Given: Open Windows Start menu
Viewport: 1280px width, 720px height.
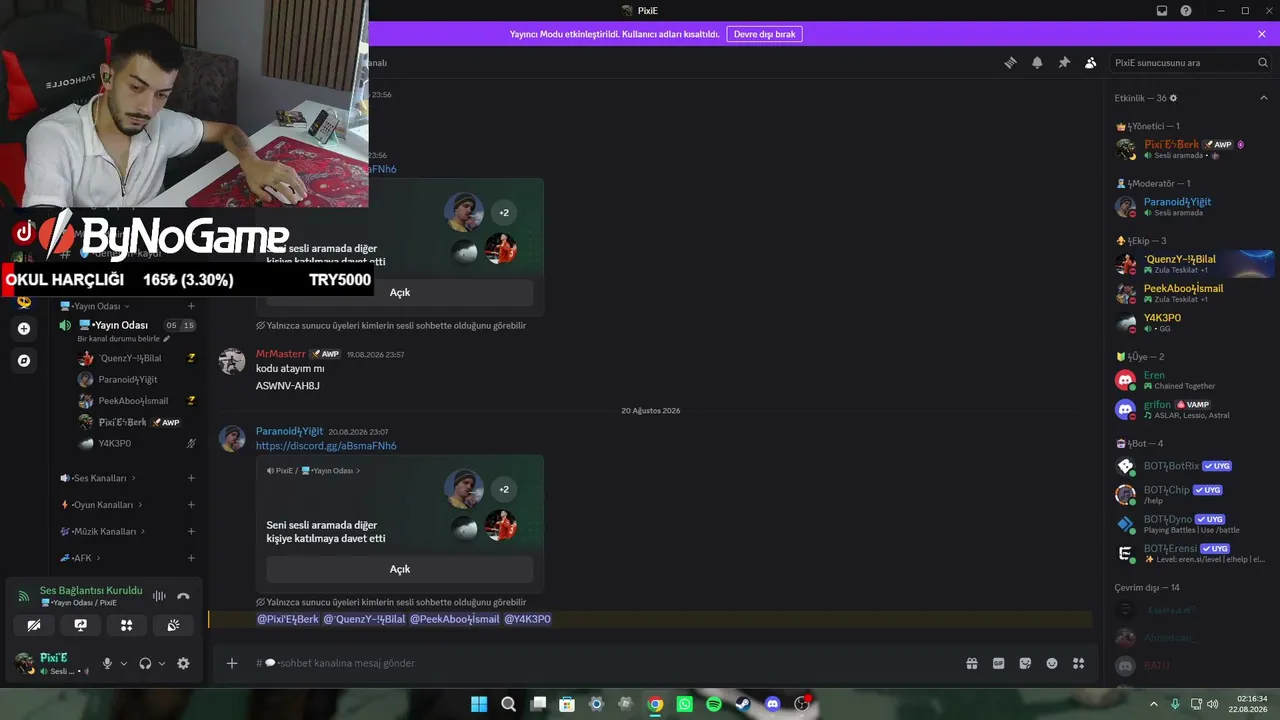Looking at the screenshot, I should (x=479, y=704).
